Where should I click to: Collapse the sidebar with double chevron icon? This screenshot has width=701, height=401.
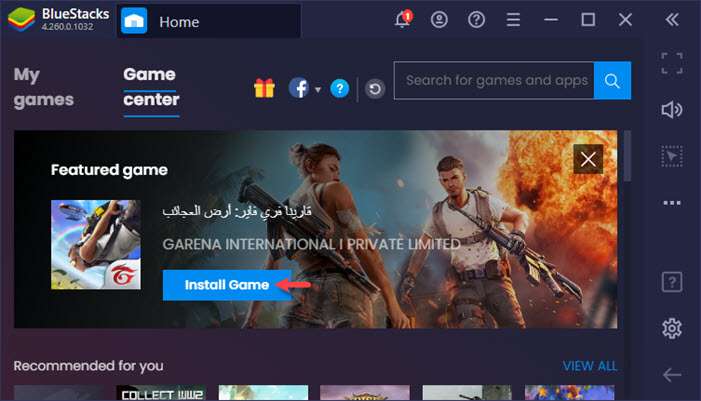pyautogui.click(x=672, y=20)
